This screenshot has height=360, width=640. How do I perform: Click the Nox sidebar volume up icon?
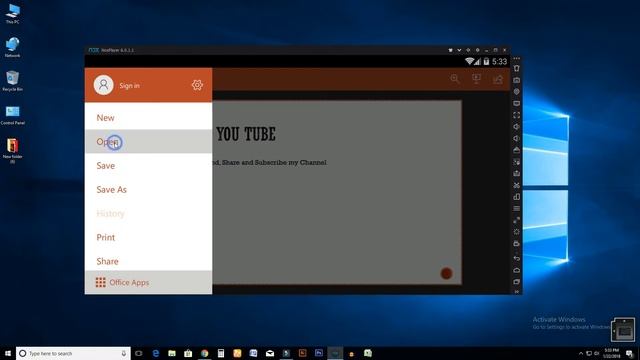pyautogui.click(x=517, y=127)
